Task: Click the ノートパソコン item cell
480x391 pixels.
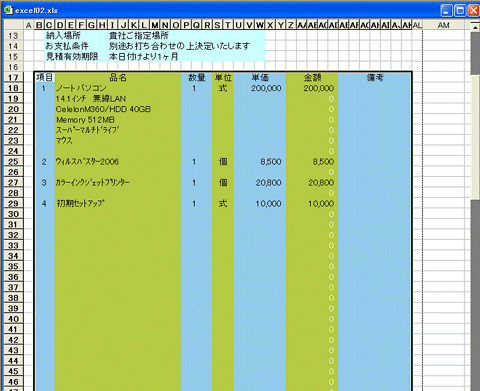Action: point(81,88)
